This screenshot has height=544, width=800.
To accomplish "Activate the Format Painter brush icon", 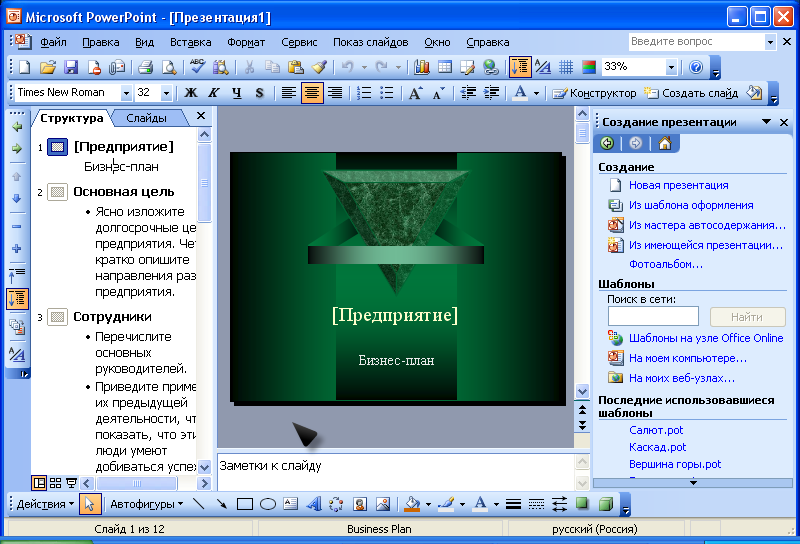I will coord(319,67).
